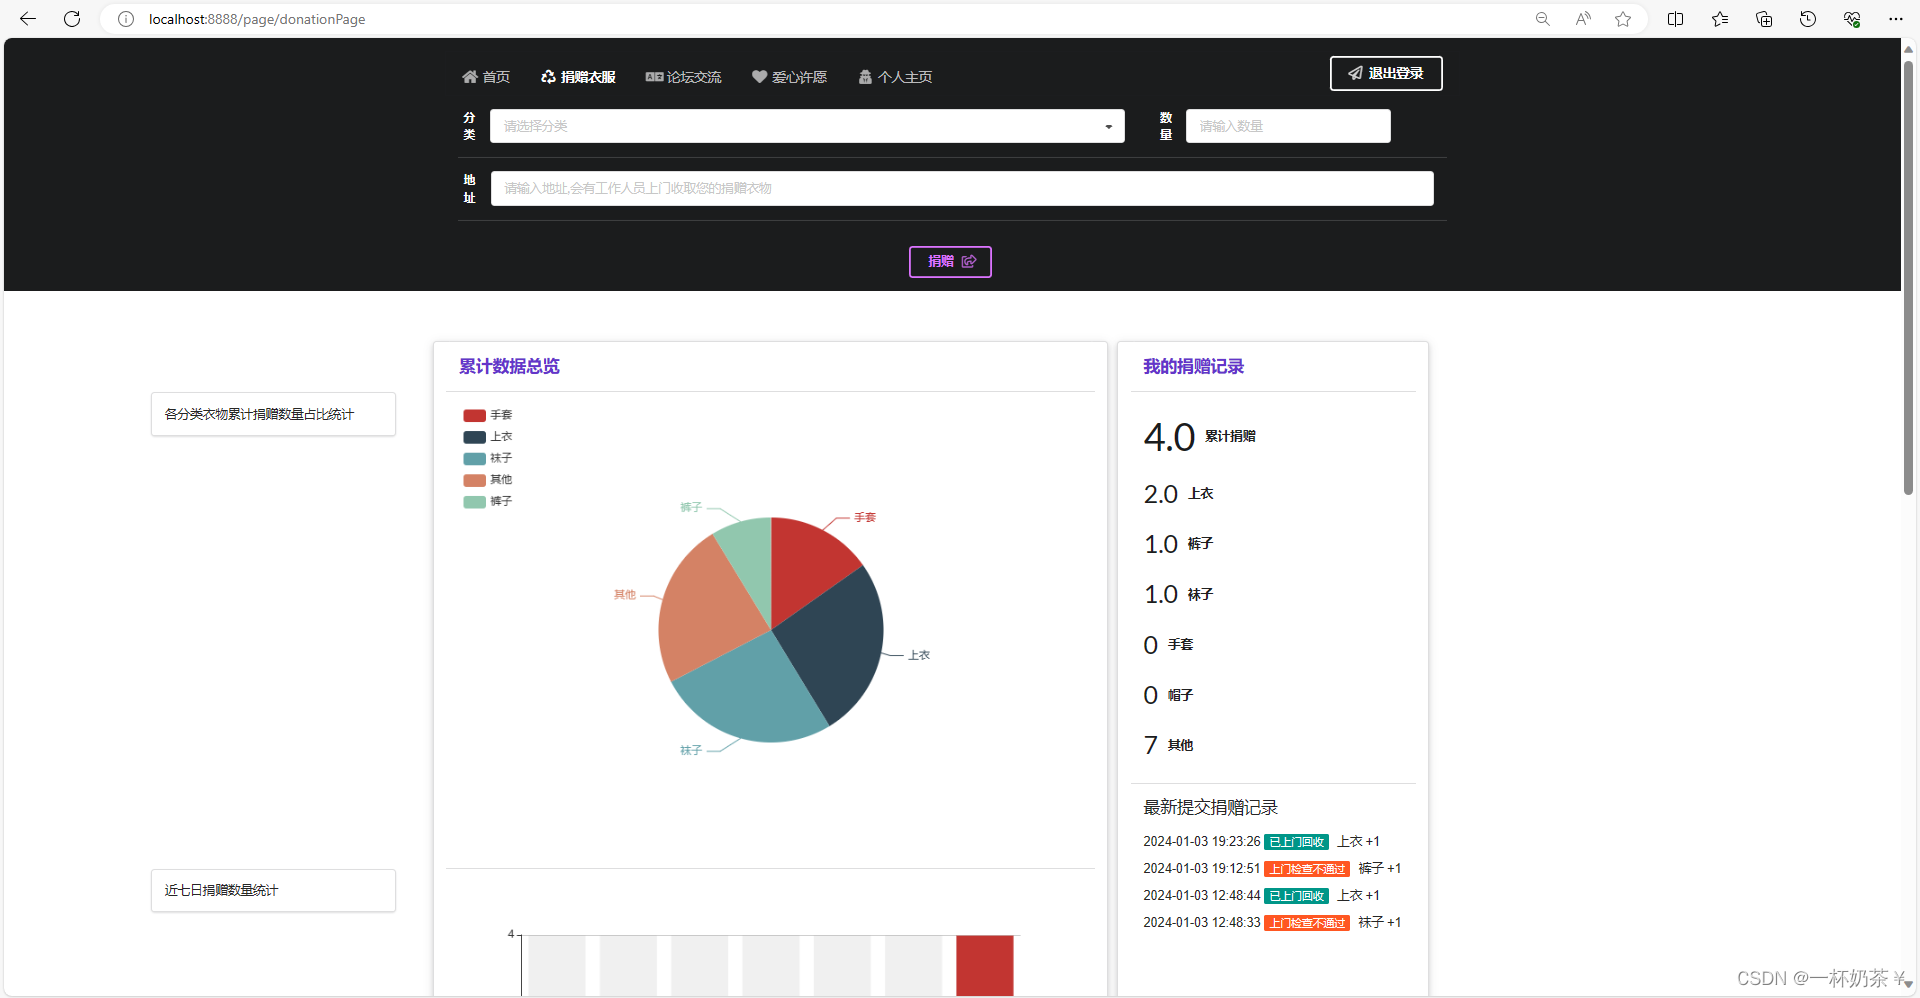Toggle 裤子 green legend entry
The width and height of the screenshot is (1920, 998).
click(x=488, y=501)
